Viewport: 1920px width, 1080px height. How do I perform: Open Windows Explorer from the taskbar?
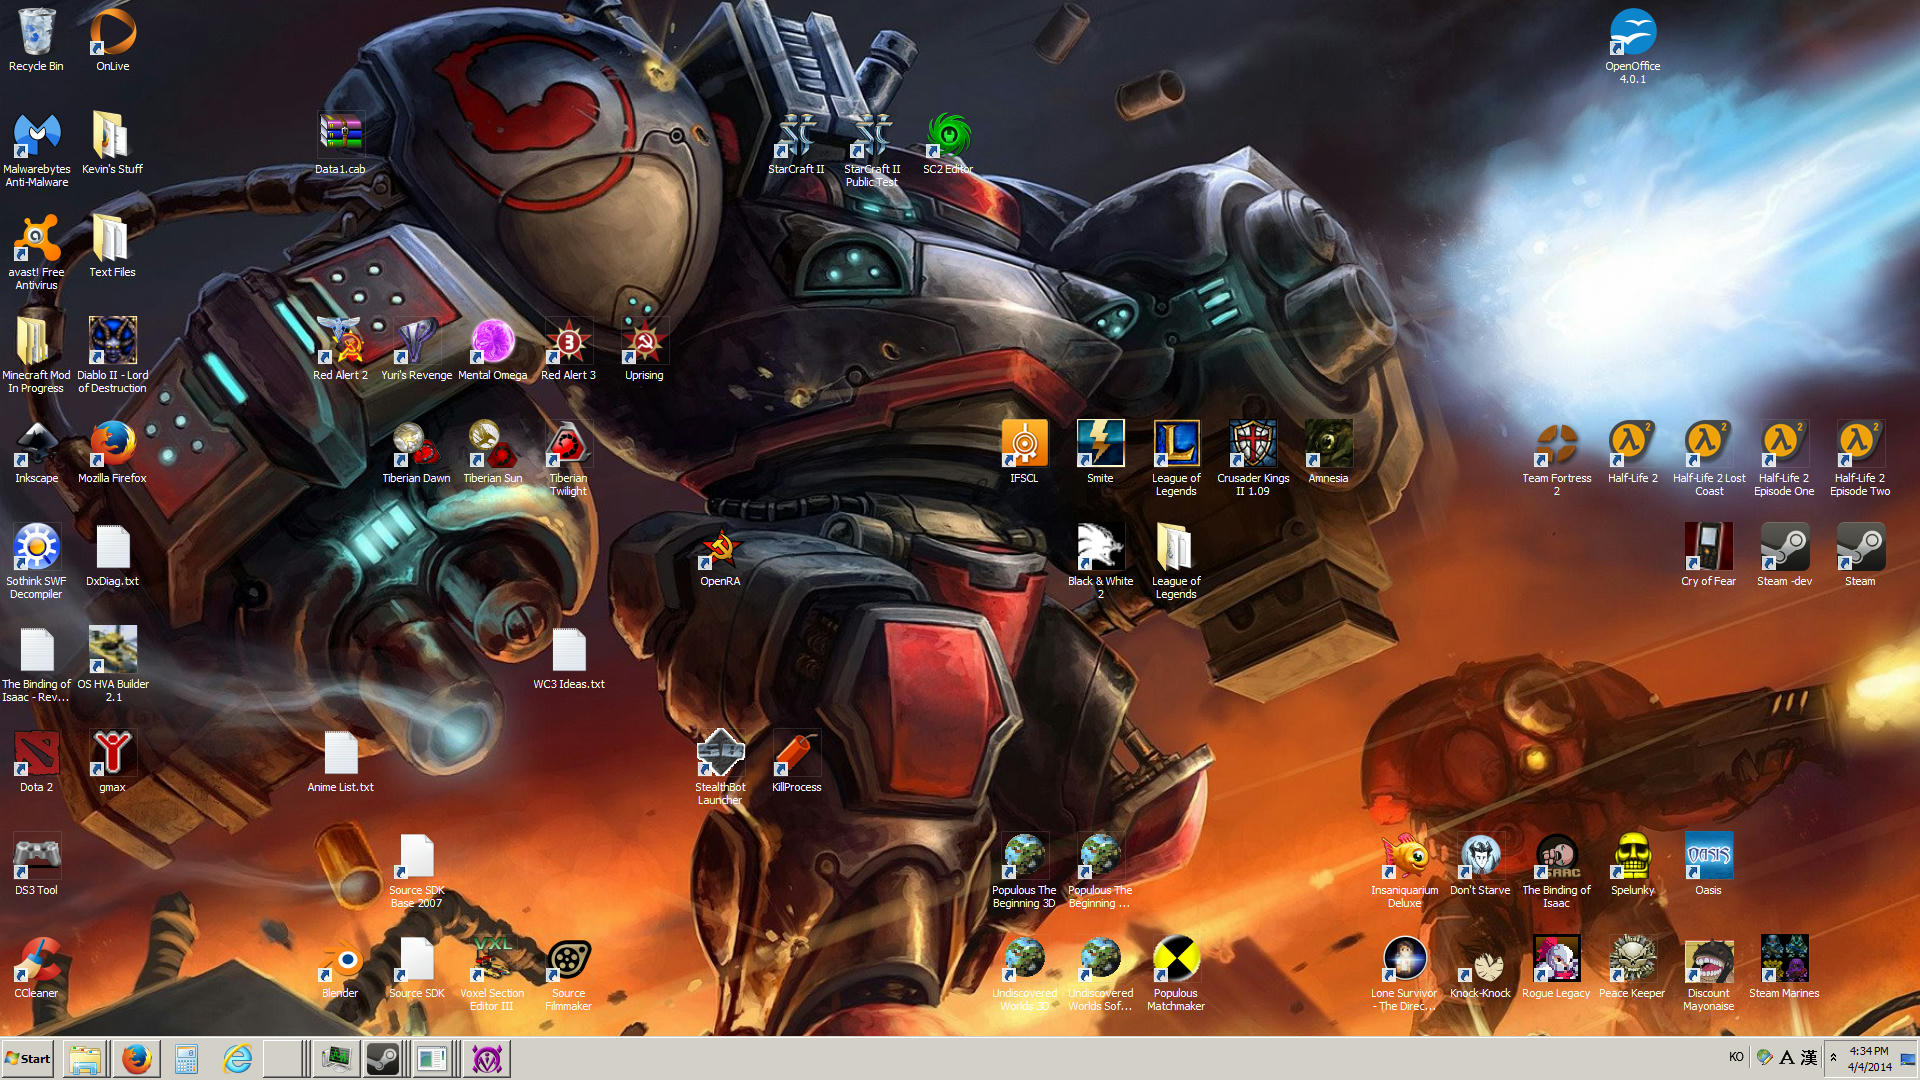point(85,1059)
